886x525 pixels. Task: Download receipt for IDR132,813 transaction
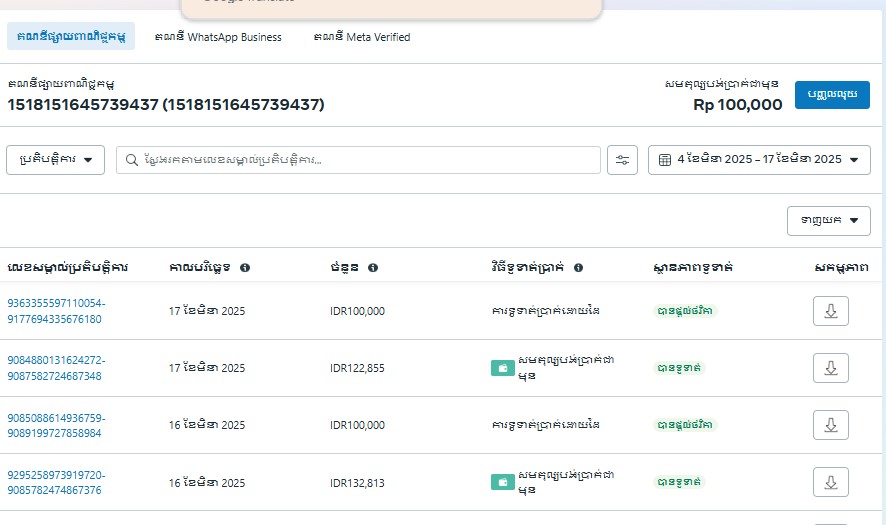[830, 482]
